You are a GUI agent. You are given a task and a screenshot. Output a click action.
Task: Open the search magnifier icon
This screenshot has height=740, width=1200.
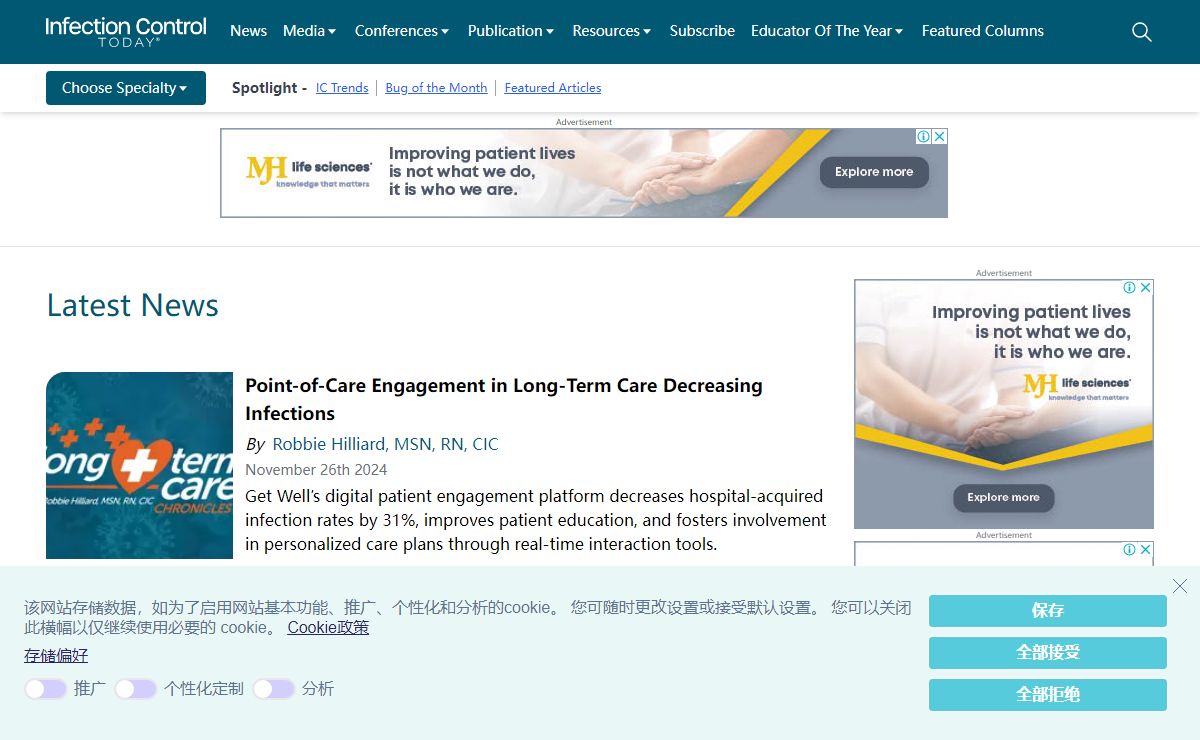click(x=1141, y=32)
